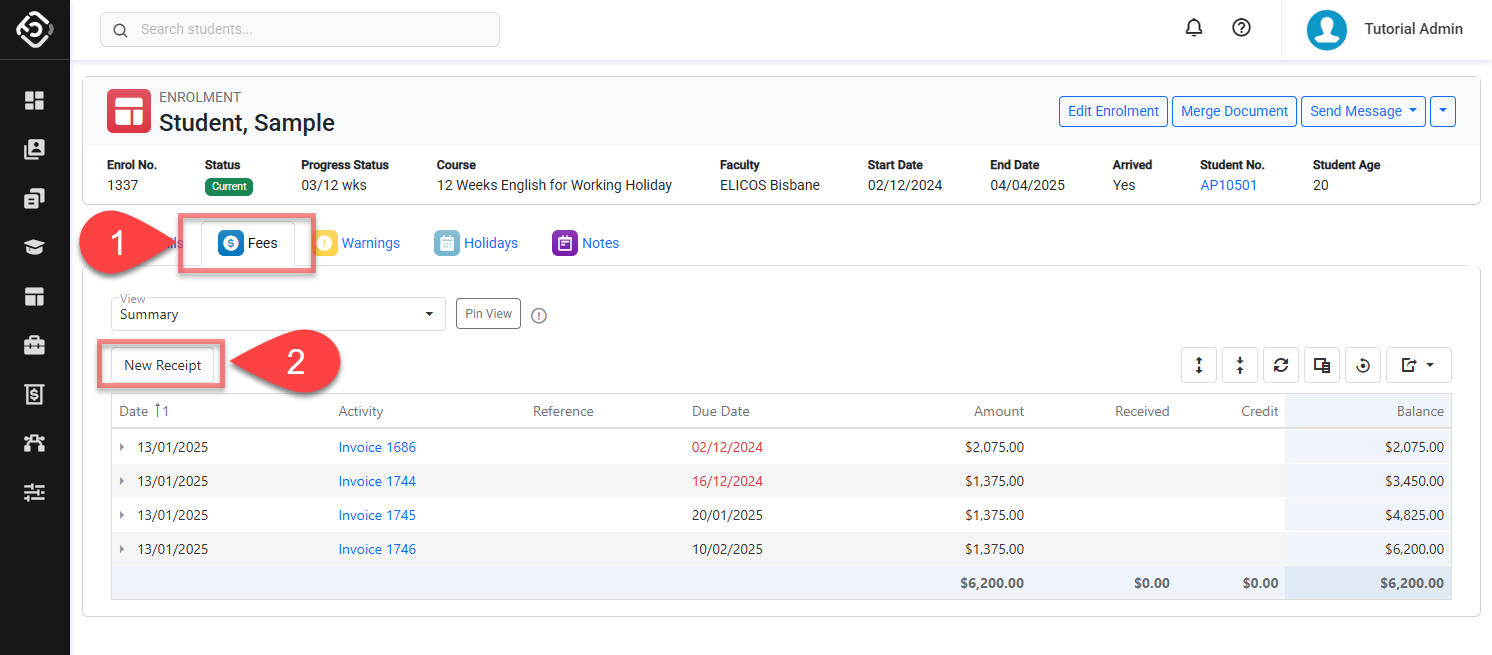This screenshot has height=655, width=1492.
Task: Click the graduation cap sidebar icon
Action: (x=35, y=248)
